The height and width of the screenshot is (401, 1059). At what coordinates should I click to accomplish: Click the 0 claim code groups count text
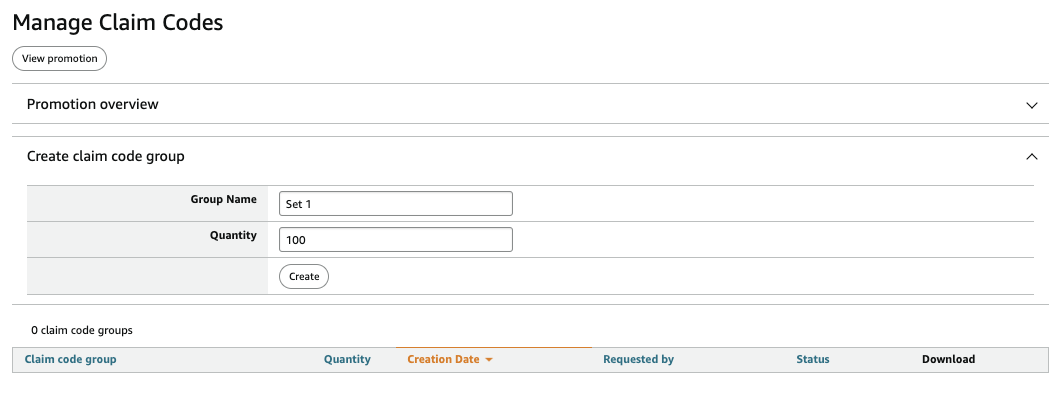tap(82, 329)
